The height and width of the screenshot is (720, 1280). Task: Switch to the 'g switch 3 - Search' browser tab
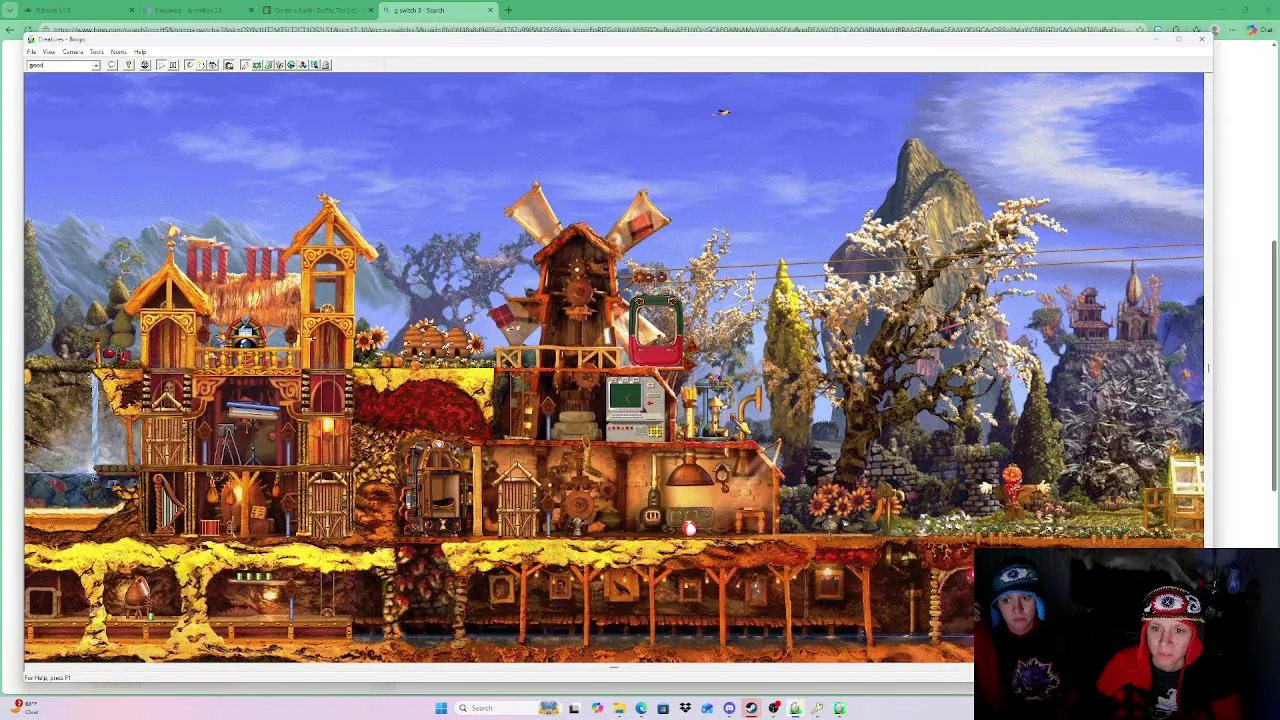438,10
